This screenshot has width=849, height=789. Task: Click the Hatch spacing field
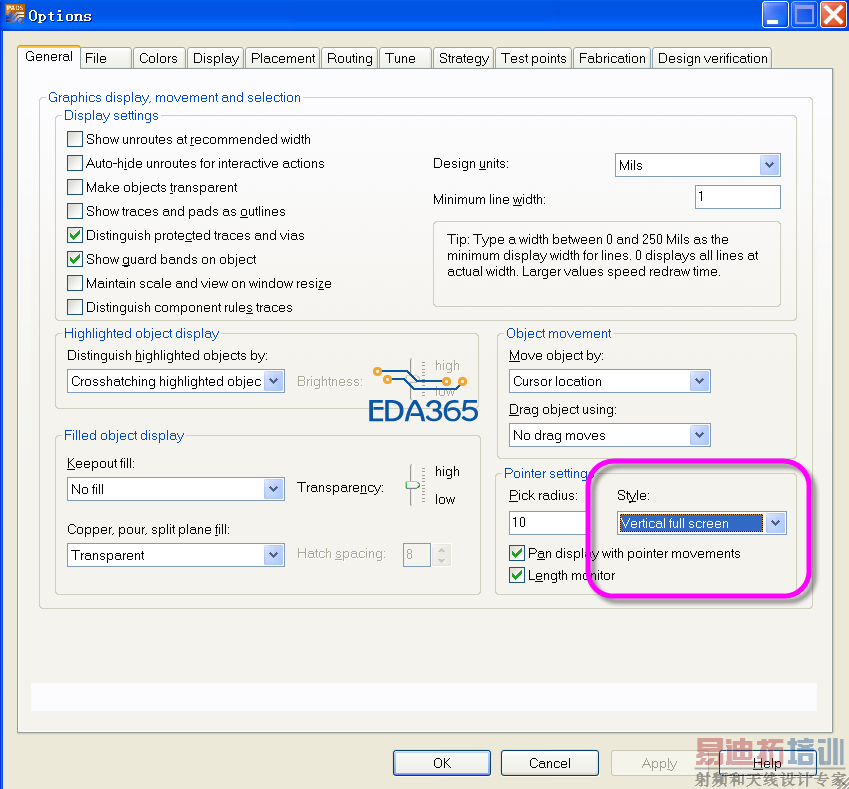pyautogui.click(x=416, y=555)
